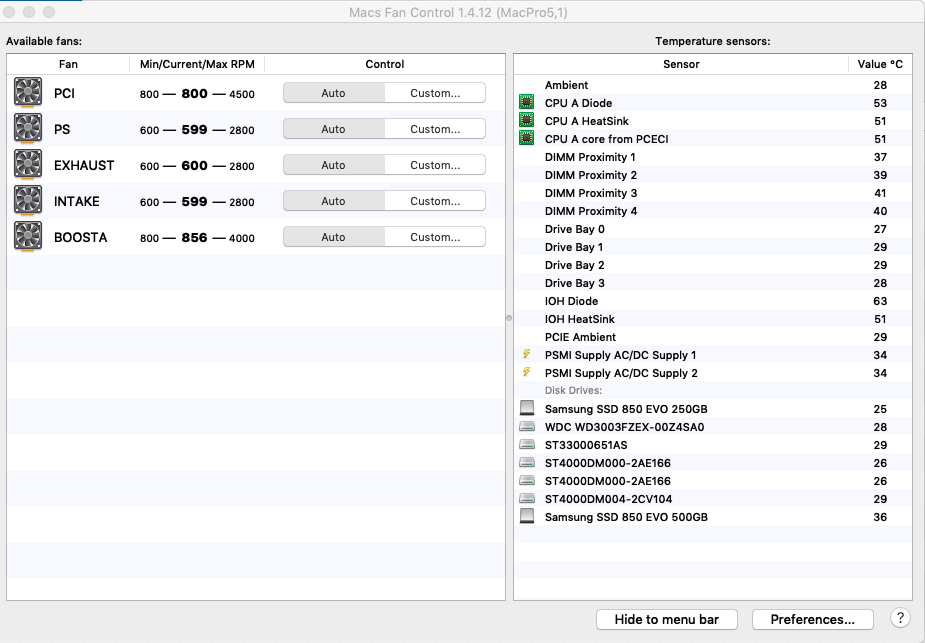925x643 pixels.
Task: Open the help question mark button
Action: point(900,618)
